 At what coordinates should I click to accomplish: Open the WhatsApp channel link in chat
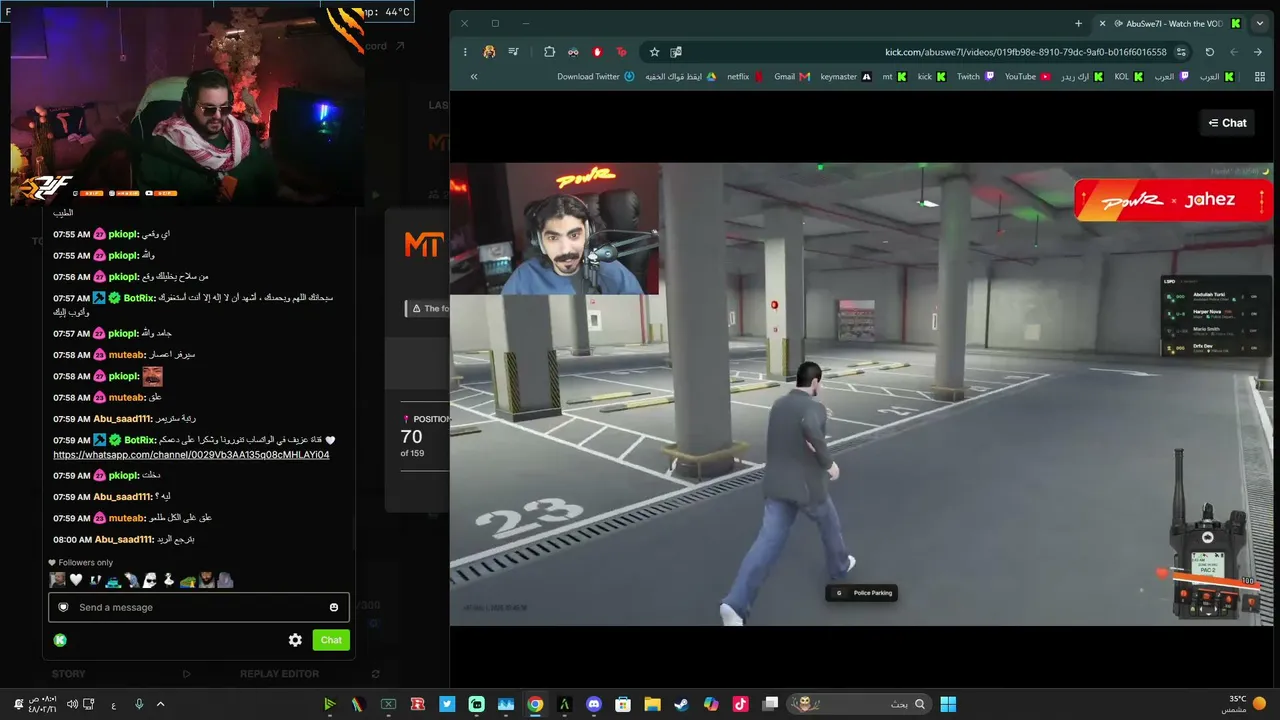coord(191,455)
